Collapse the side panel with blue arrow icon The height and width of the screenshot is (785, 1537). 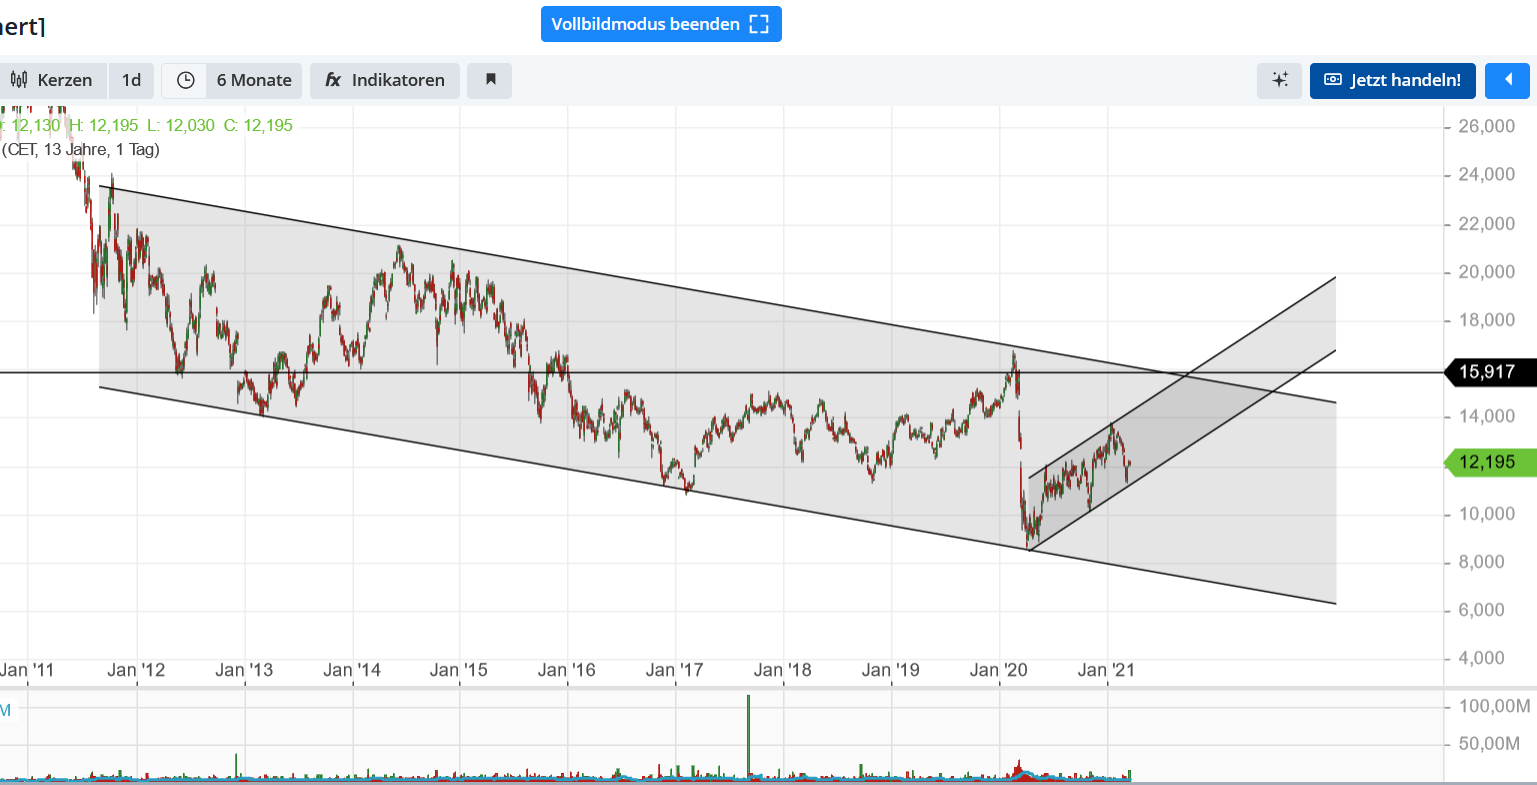pos(1507,80)
